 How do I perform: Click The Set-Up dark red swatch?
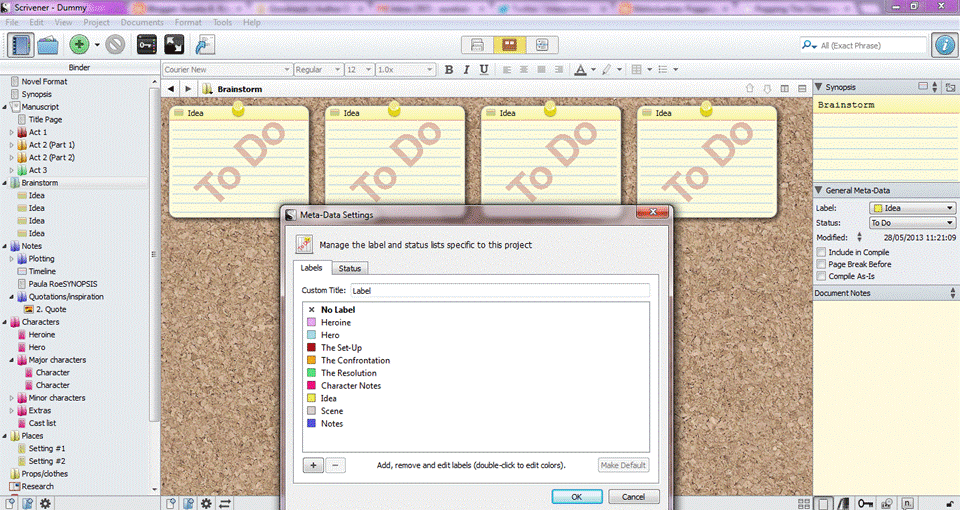coord(312,347)
